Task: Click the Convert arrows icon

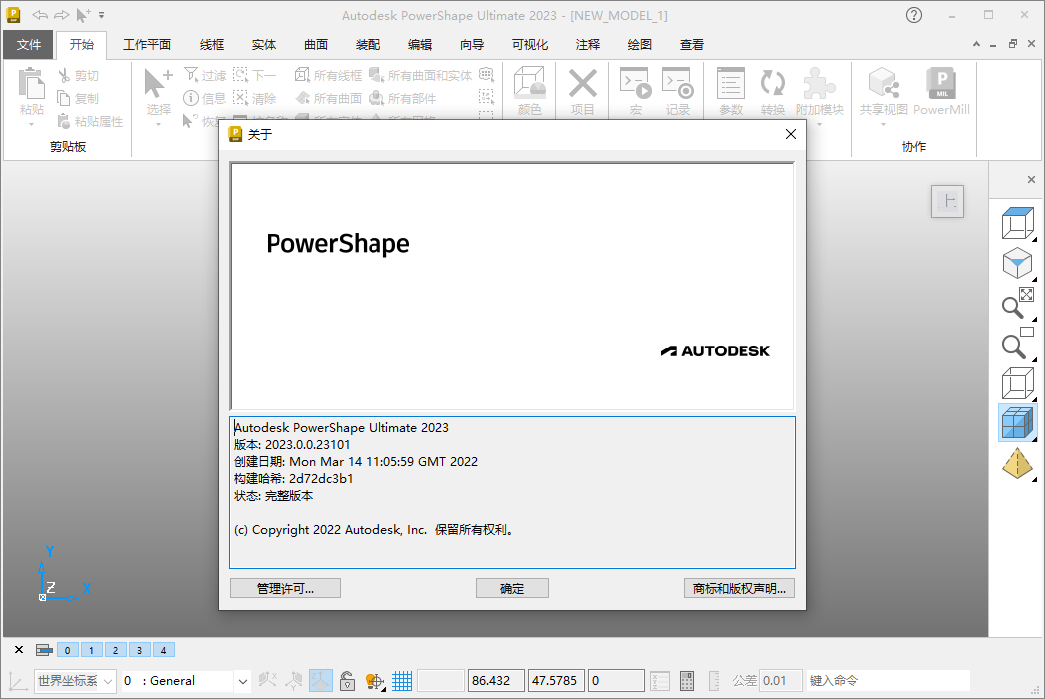Action: coord(772,83)
